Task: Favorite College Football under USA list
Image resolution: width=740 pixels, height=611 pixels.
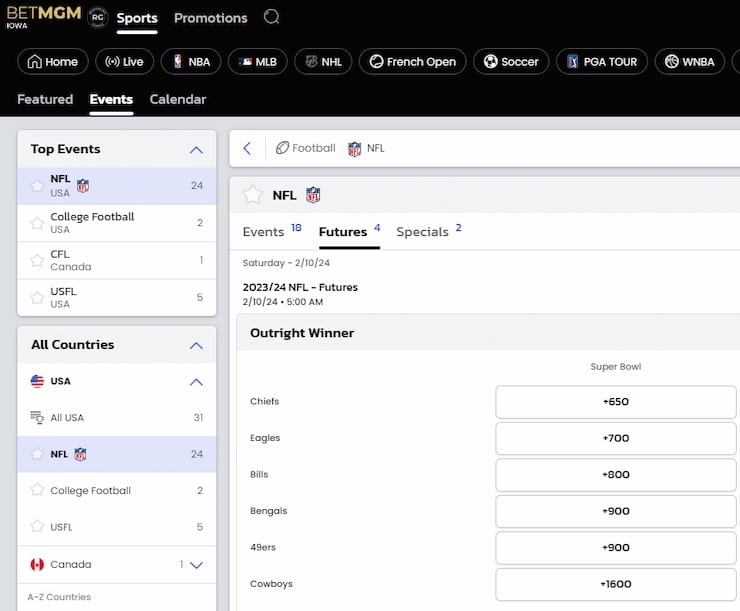Action: (37, 490)
